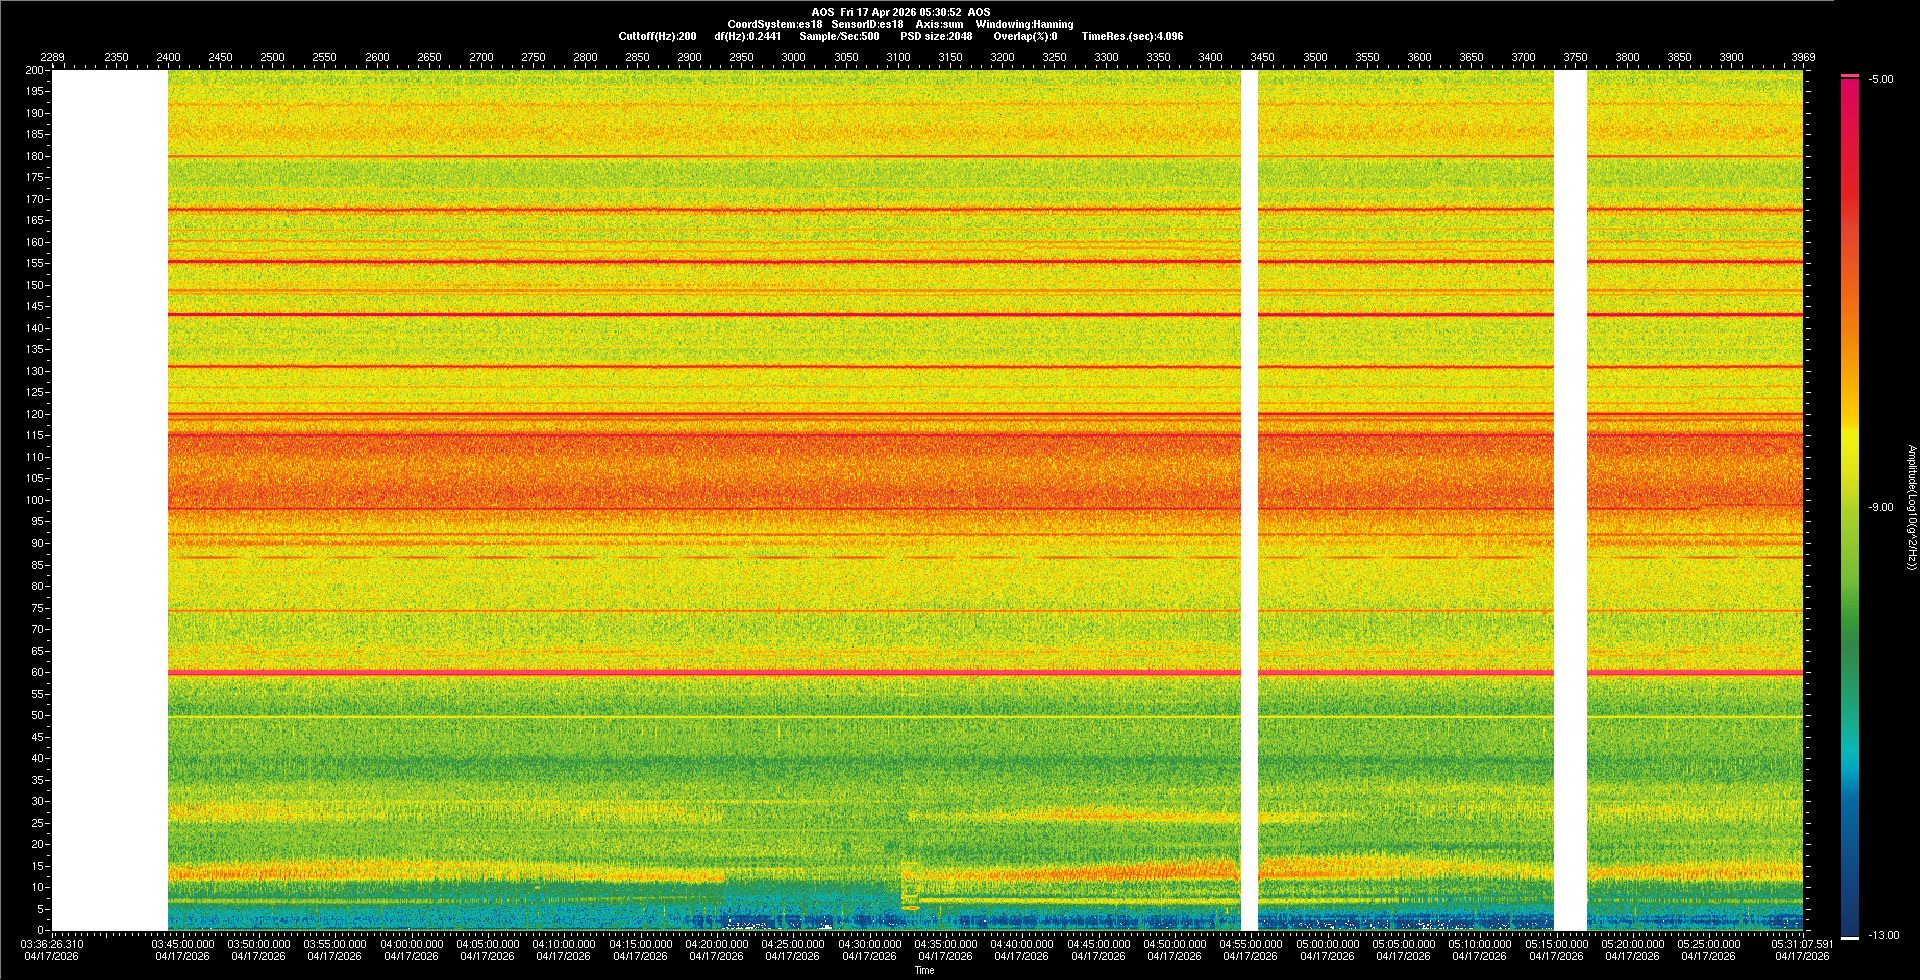Click the 60 Hz label on frequency axis
The height and width of the screenshot is (980, 1920).
tap(36, 673)
